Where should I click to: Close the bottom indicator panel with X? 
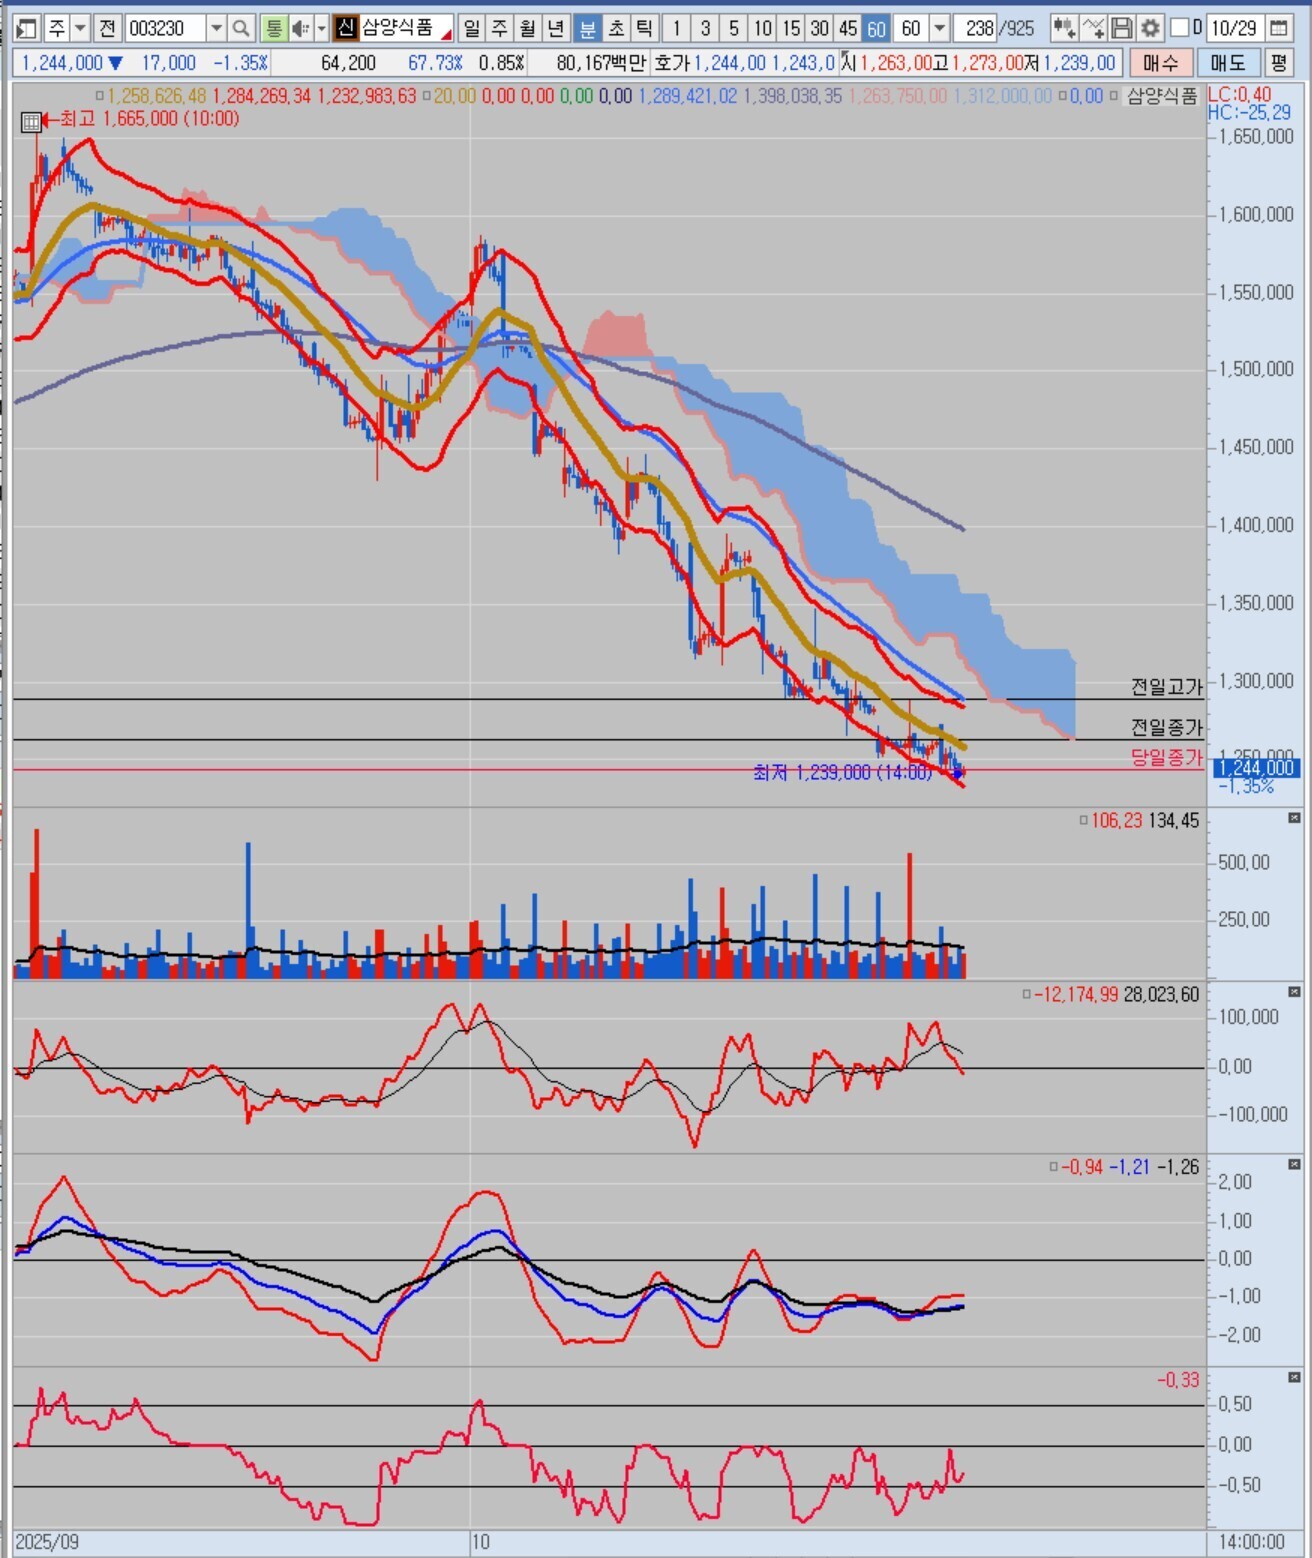point(1294,1378)
